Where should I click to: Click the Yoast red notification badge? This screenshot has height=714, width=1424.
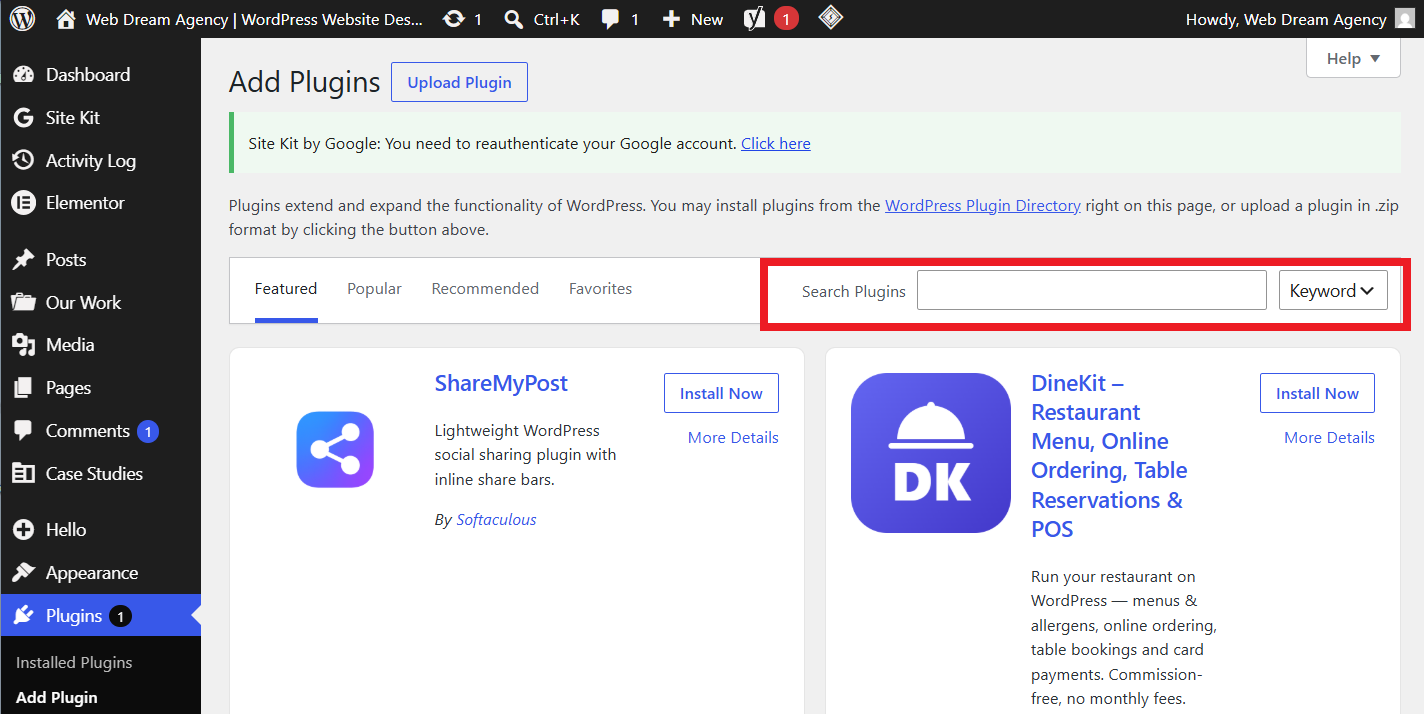786,19
